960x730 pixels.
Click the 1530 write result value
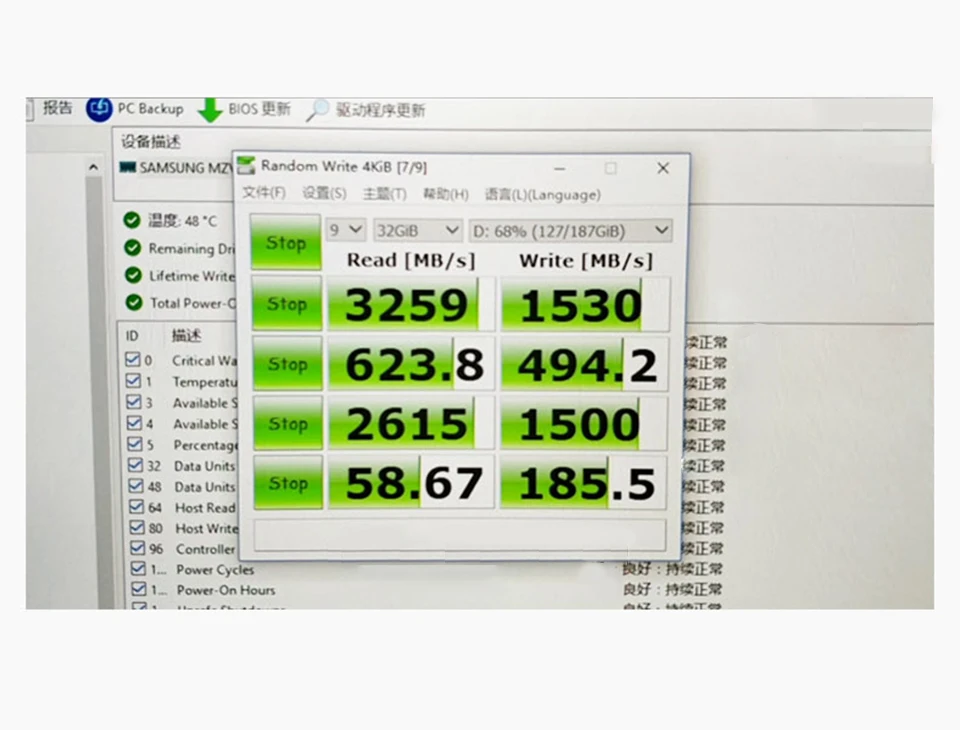click(580, 305)
